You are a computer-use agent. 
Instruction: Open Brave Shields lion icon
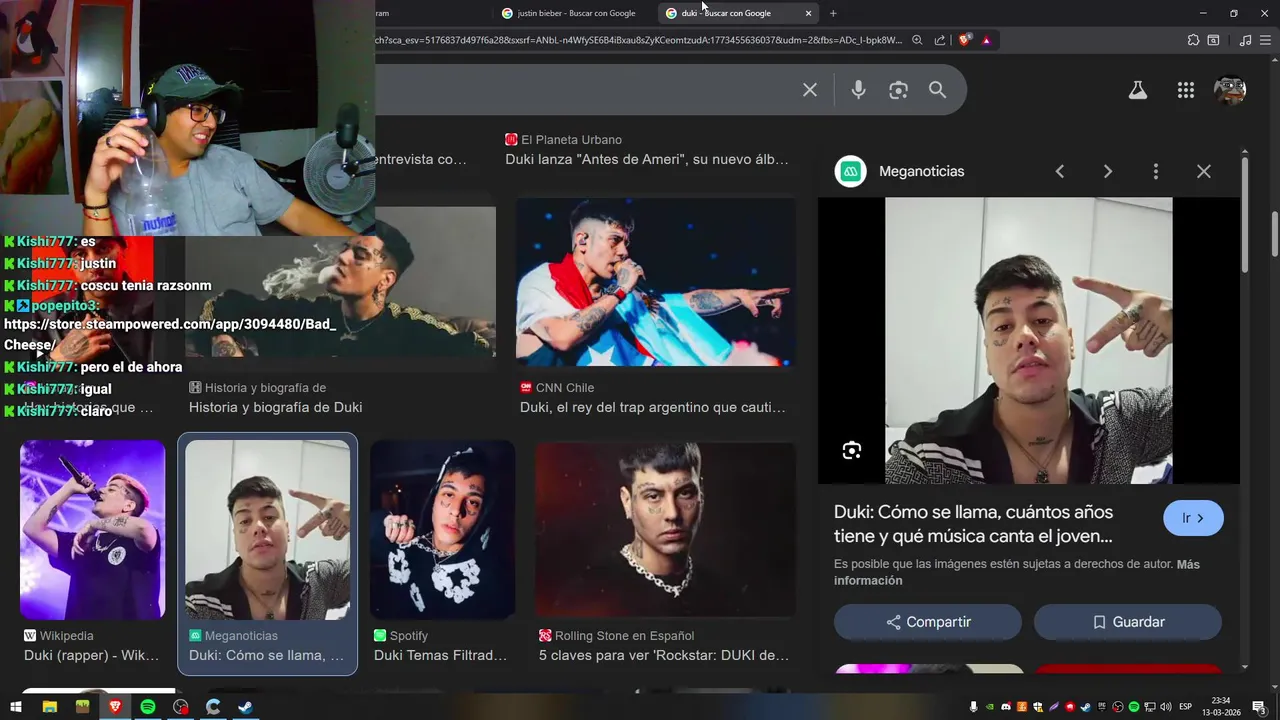[x=964, y=40]
